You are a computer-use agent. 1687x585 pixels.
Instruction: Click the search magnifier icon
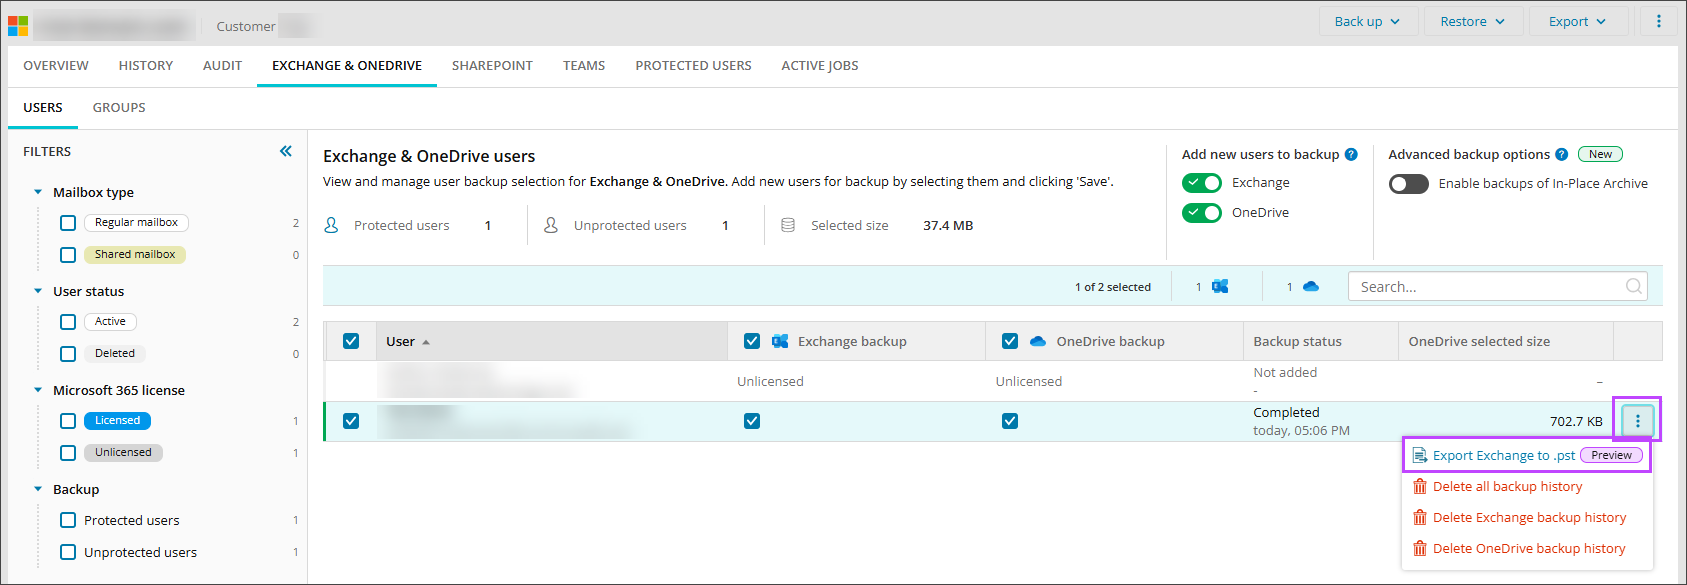point(1633,287)
